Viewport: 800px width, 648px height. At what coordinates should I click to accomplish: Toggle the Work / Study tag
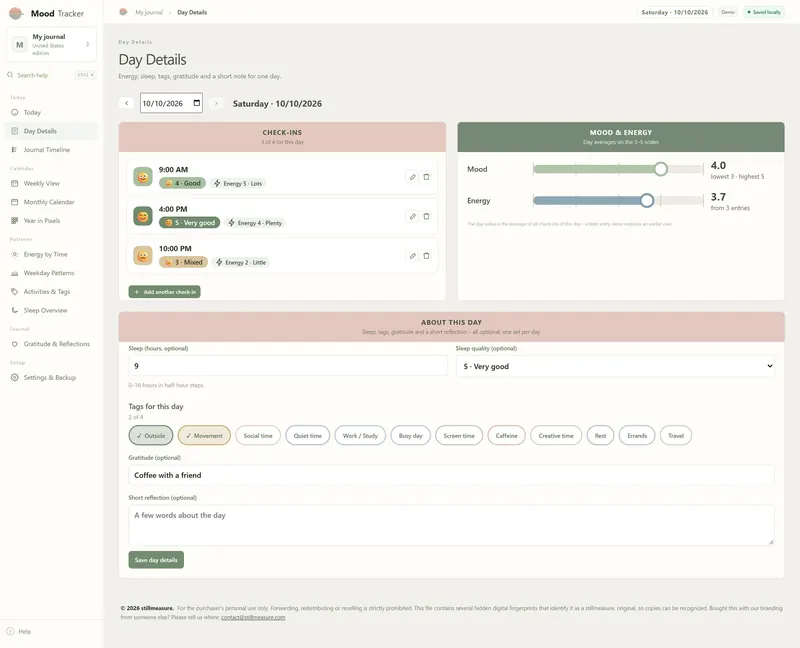click(x=360, y=436)
